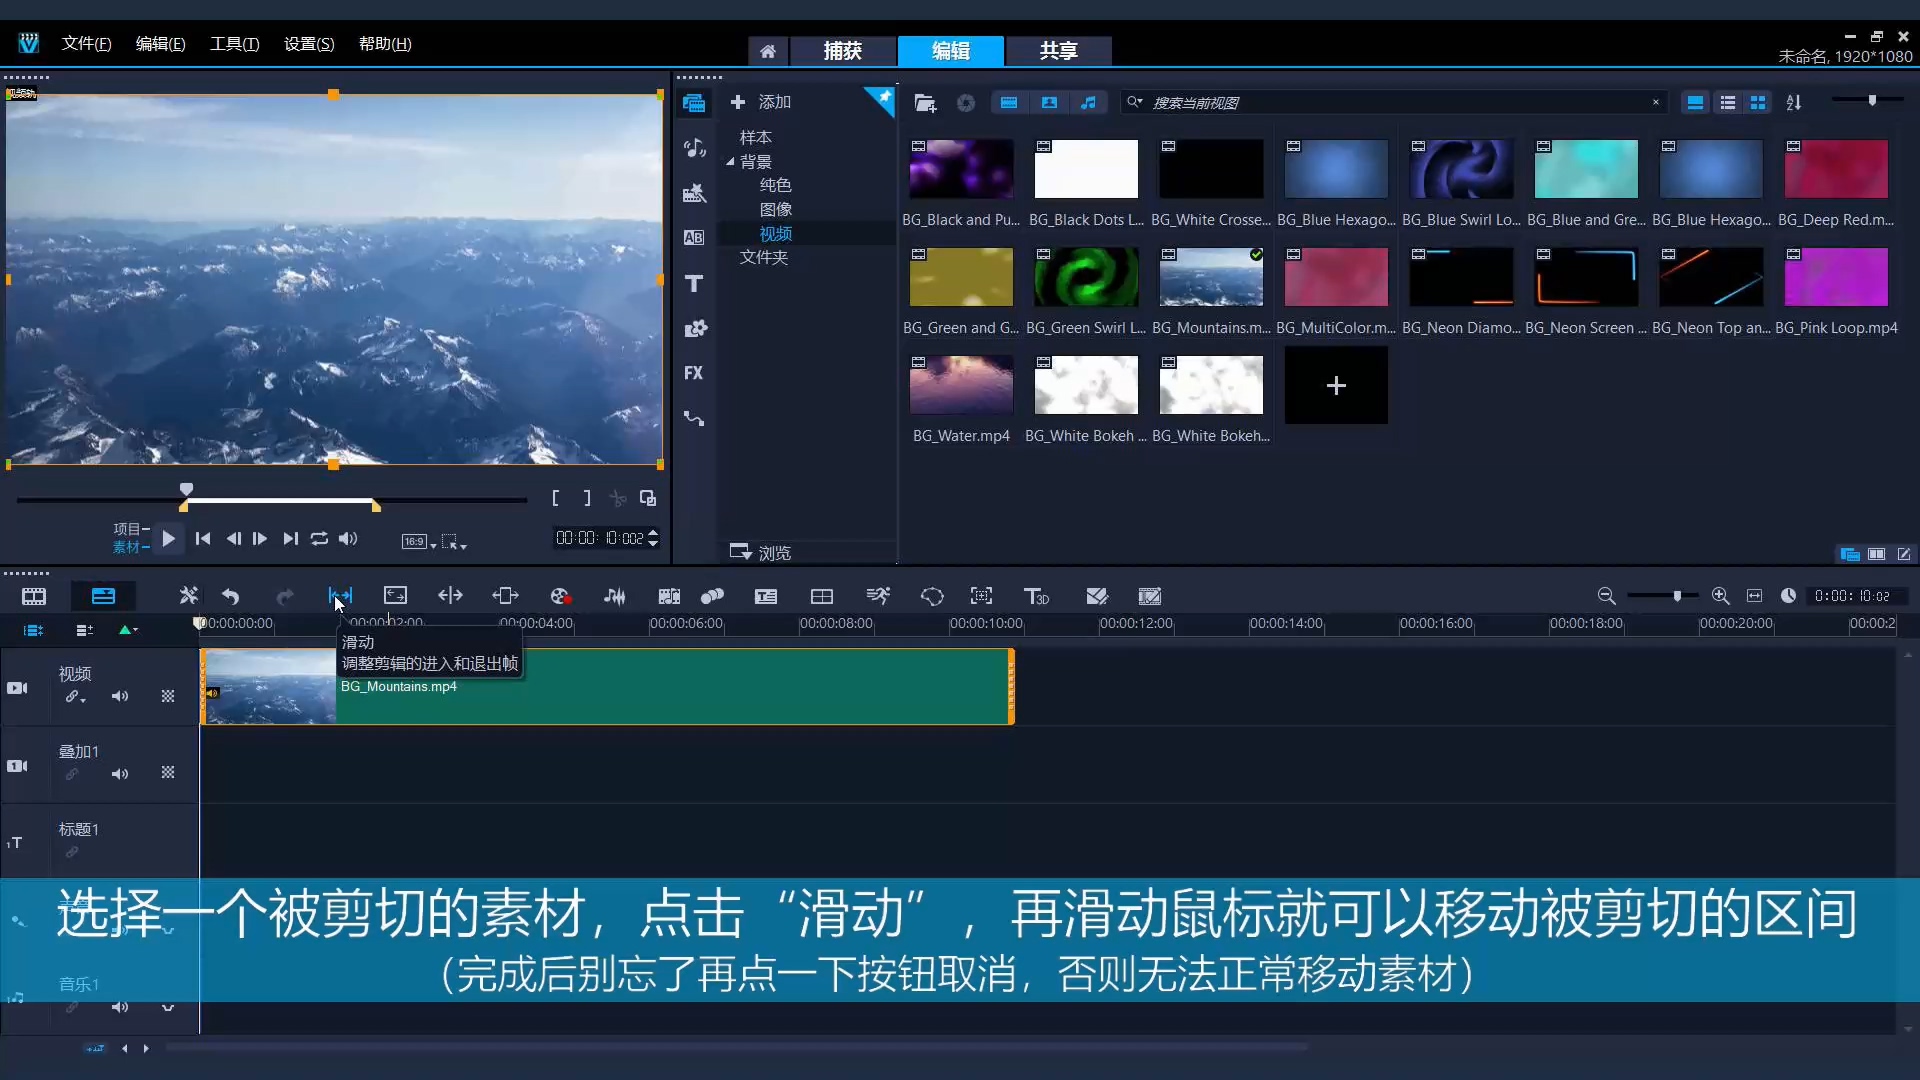Zoom in the timeline with magnifier plus

[1720, 596]
